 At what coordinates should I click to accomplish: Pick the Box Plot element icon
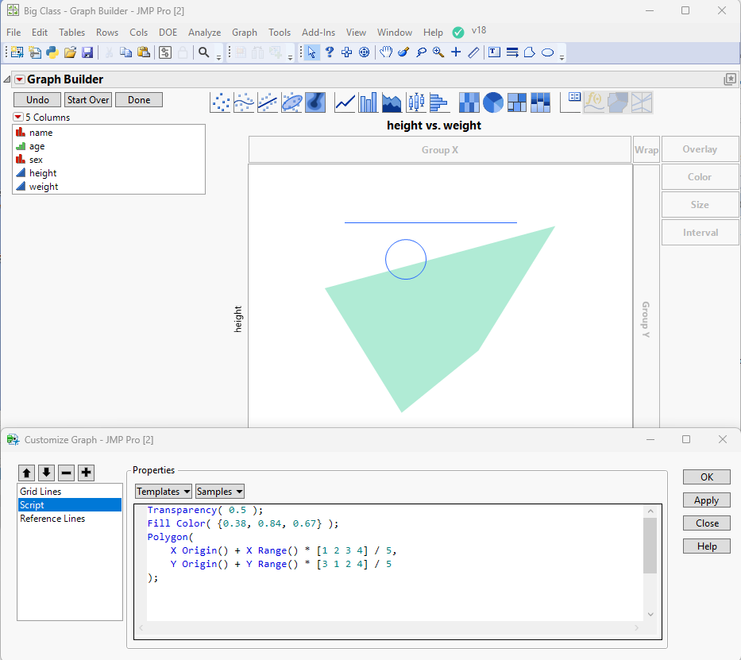(x=416, y=102)
